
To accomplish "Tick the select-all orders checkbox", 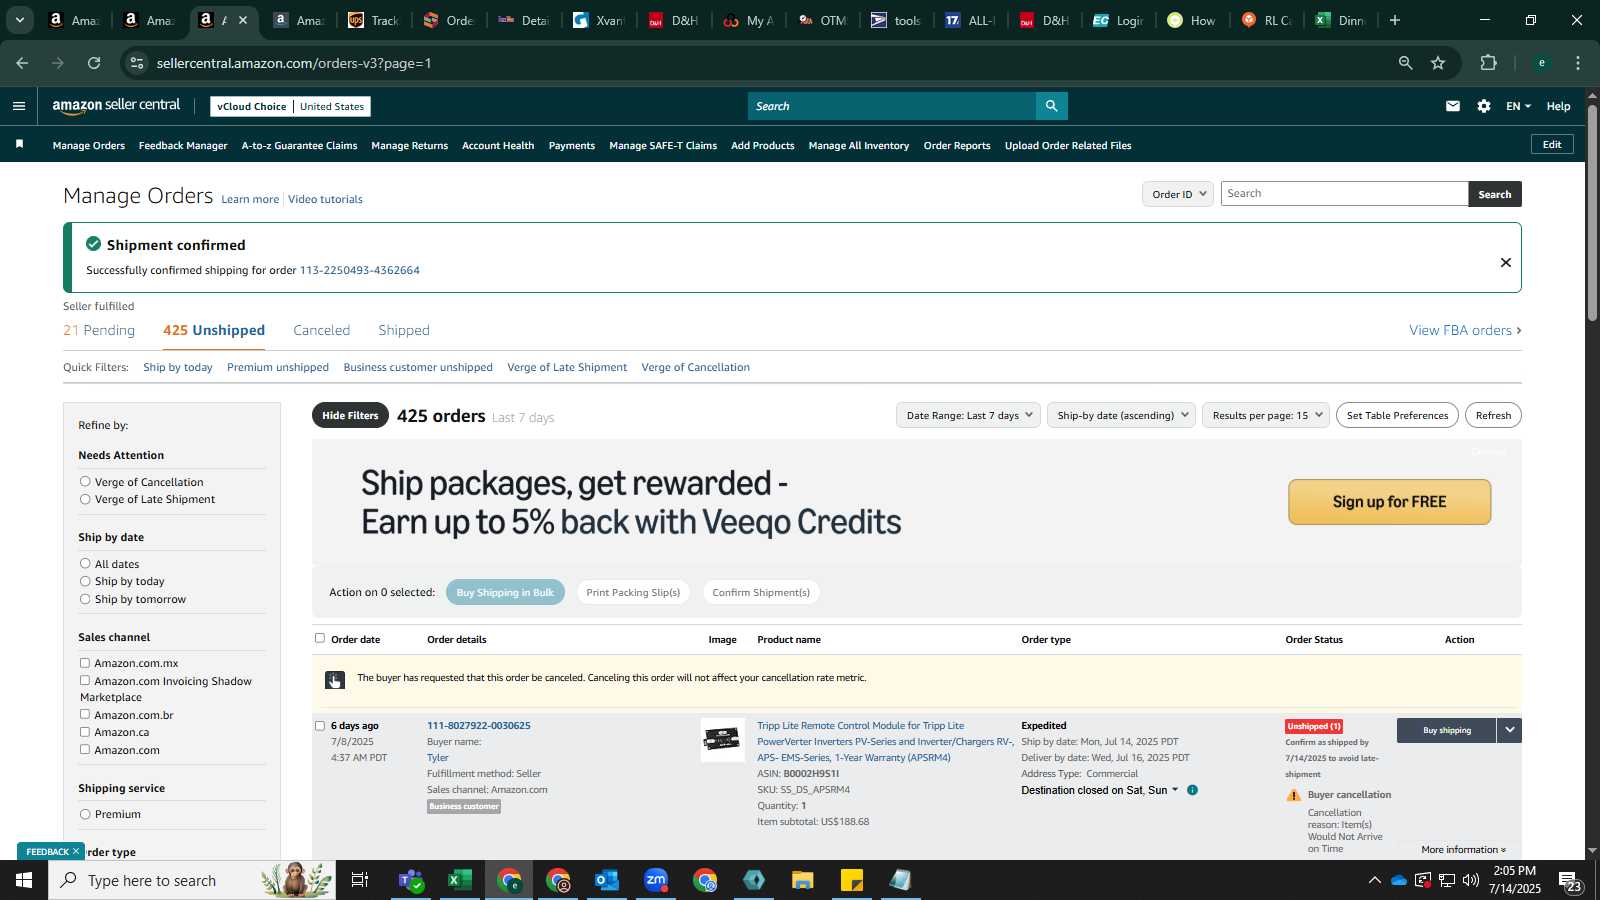I will click(320, 638).
